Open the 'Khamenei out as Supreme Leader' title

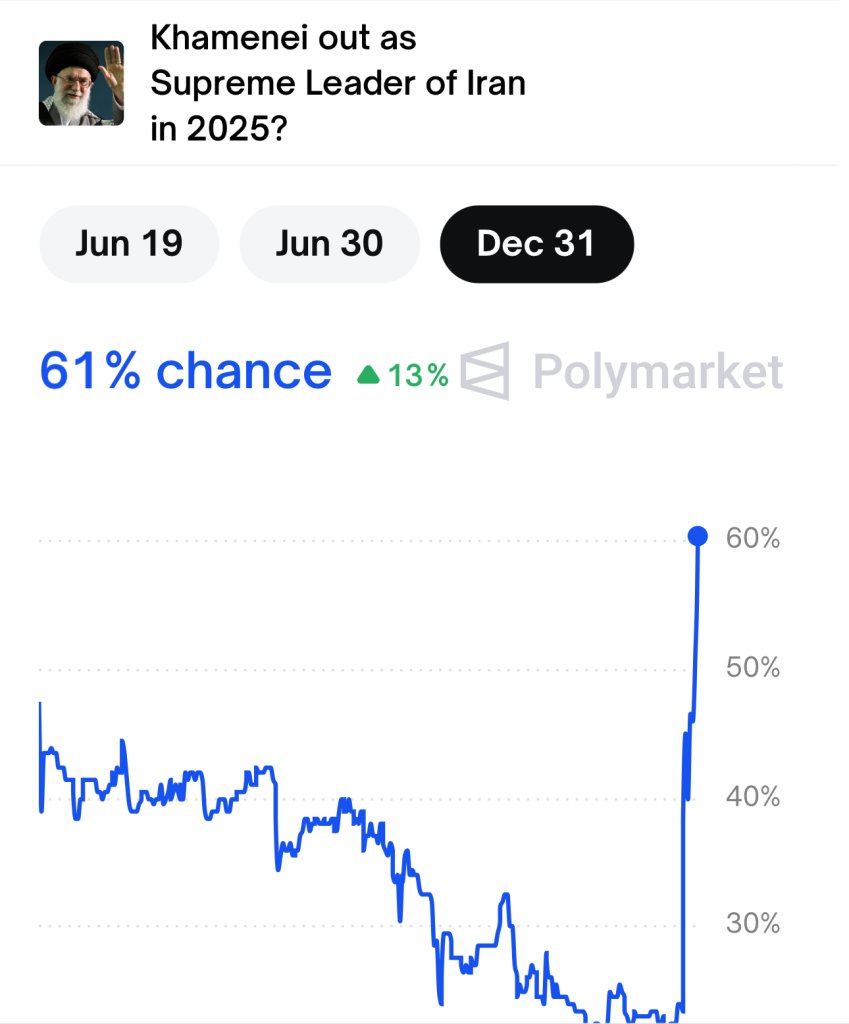(338, 83)
